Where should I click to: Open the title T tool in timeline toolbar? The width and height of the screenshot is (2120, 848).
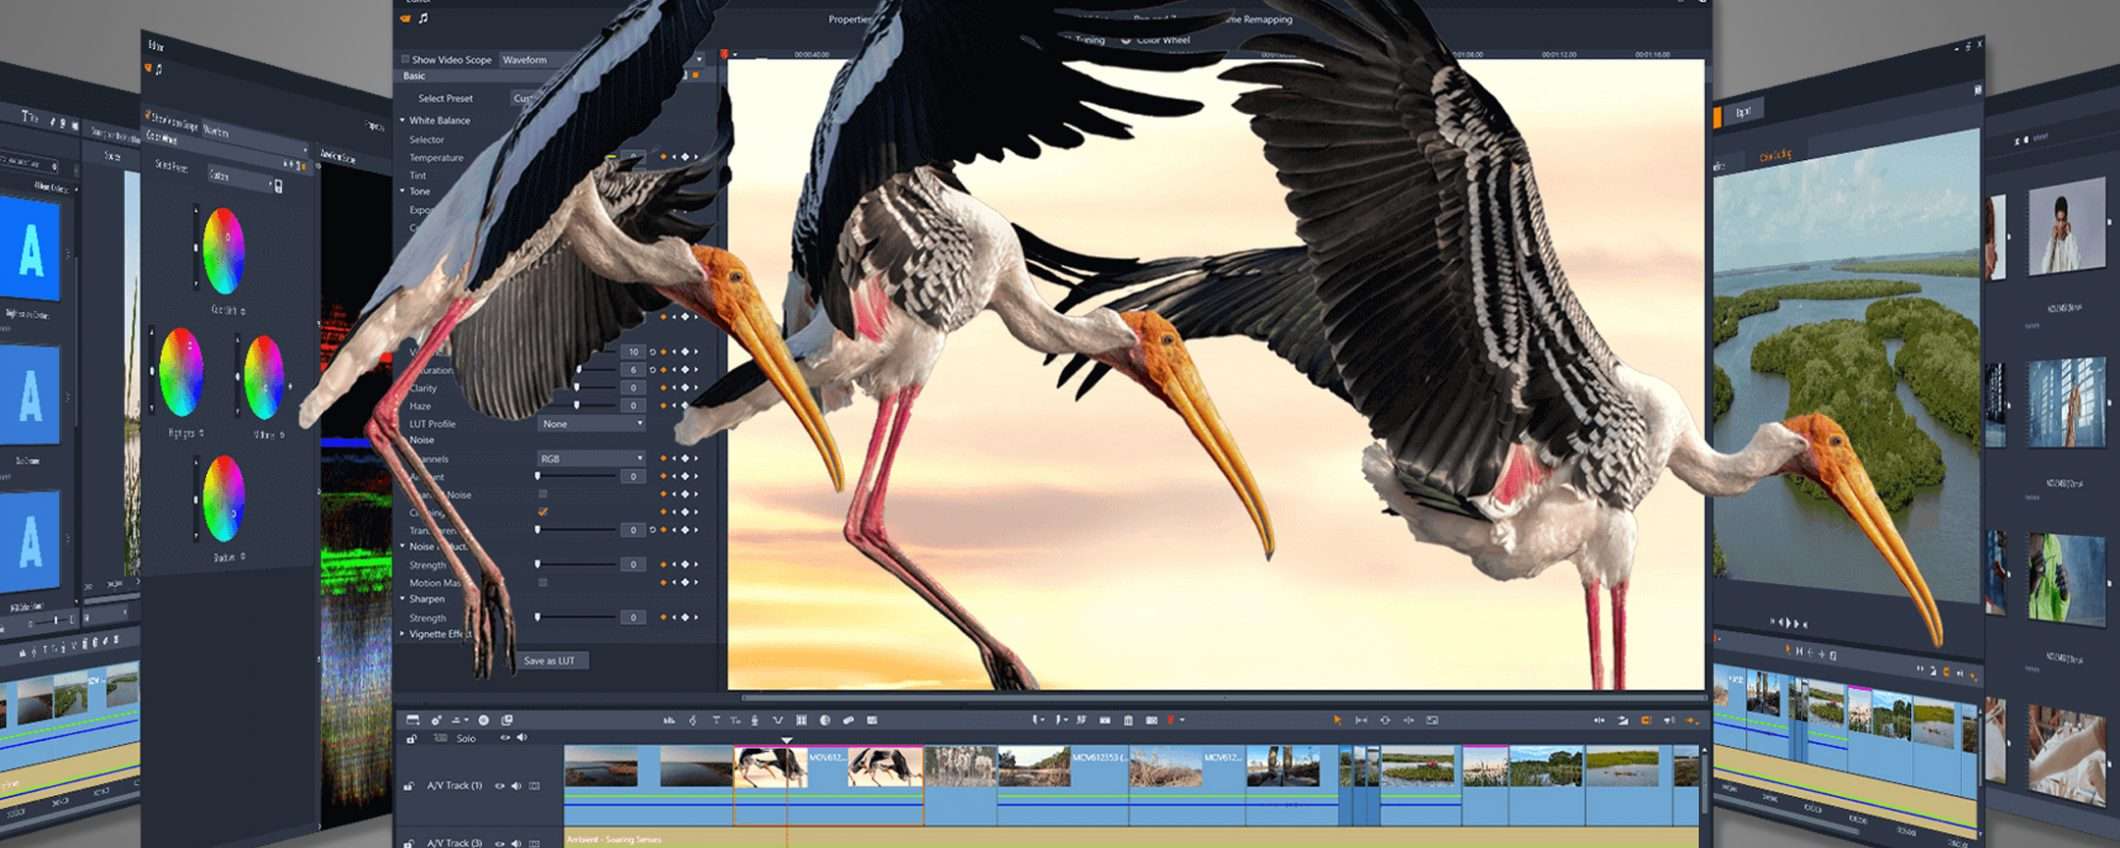pyautogui.click(x=715, y=720)
